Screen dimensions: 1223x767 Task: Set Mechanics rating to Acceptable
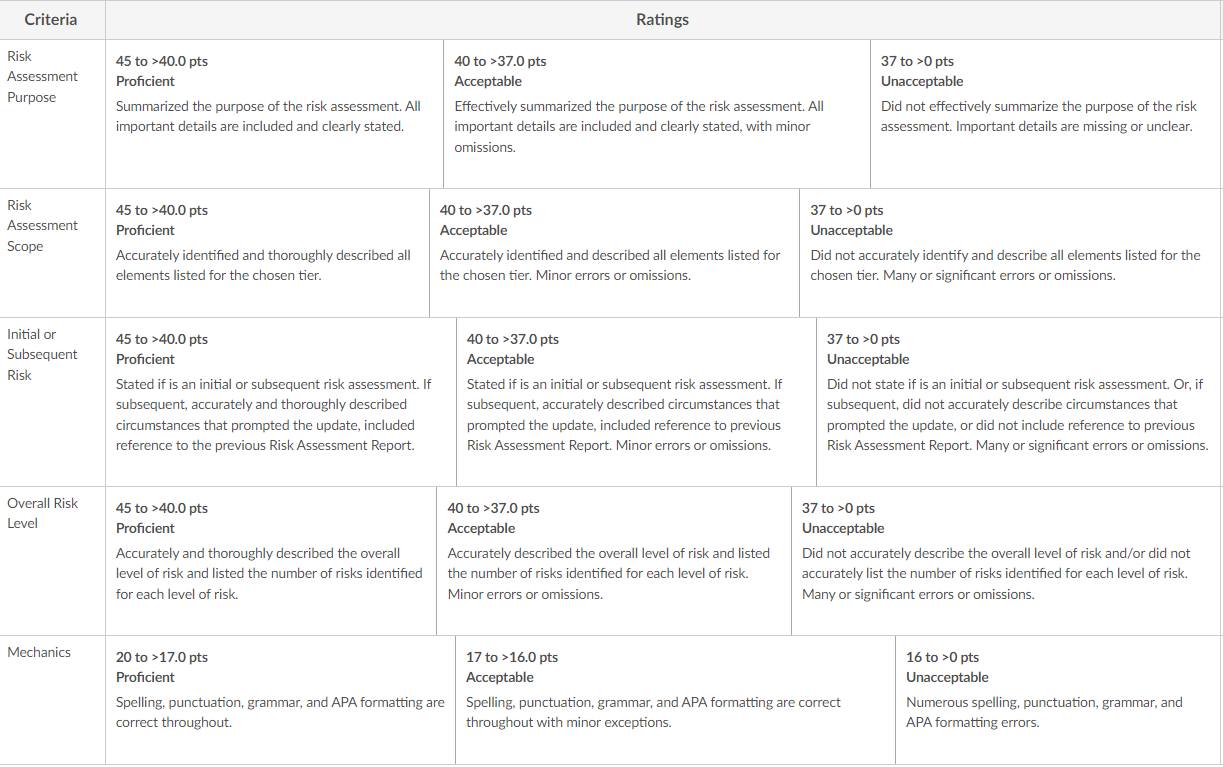675,700
